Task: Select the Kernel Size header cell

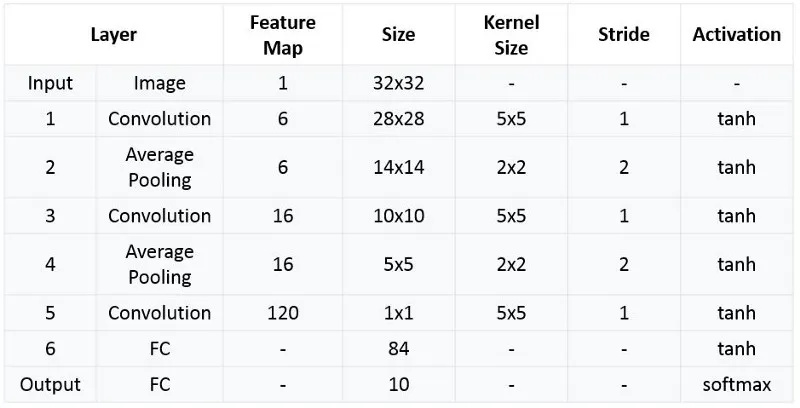Action: point(511,35)
